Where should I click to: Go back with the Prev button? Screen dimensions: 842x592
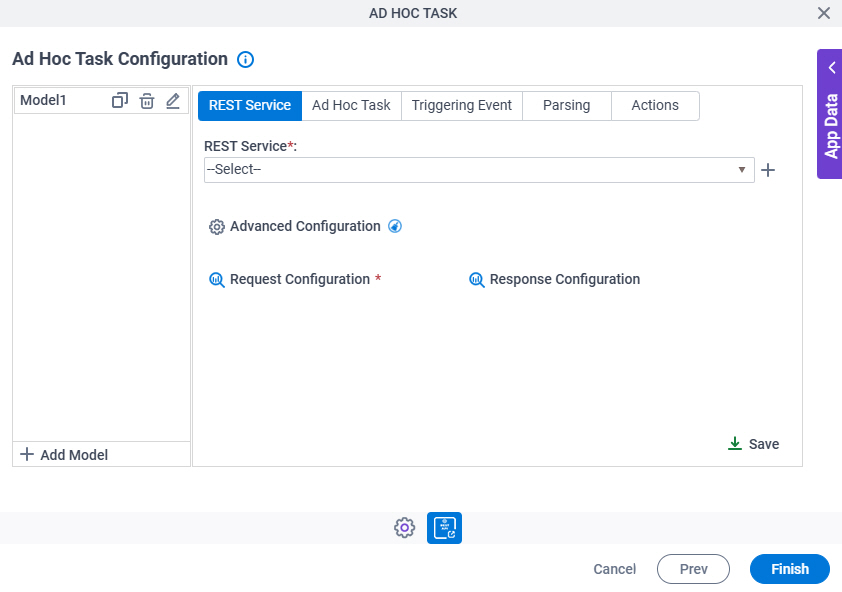click(x=693, y=569)
